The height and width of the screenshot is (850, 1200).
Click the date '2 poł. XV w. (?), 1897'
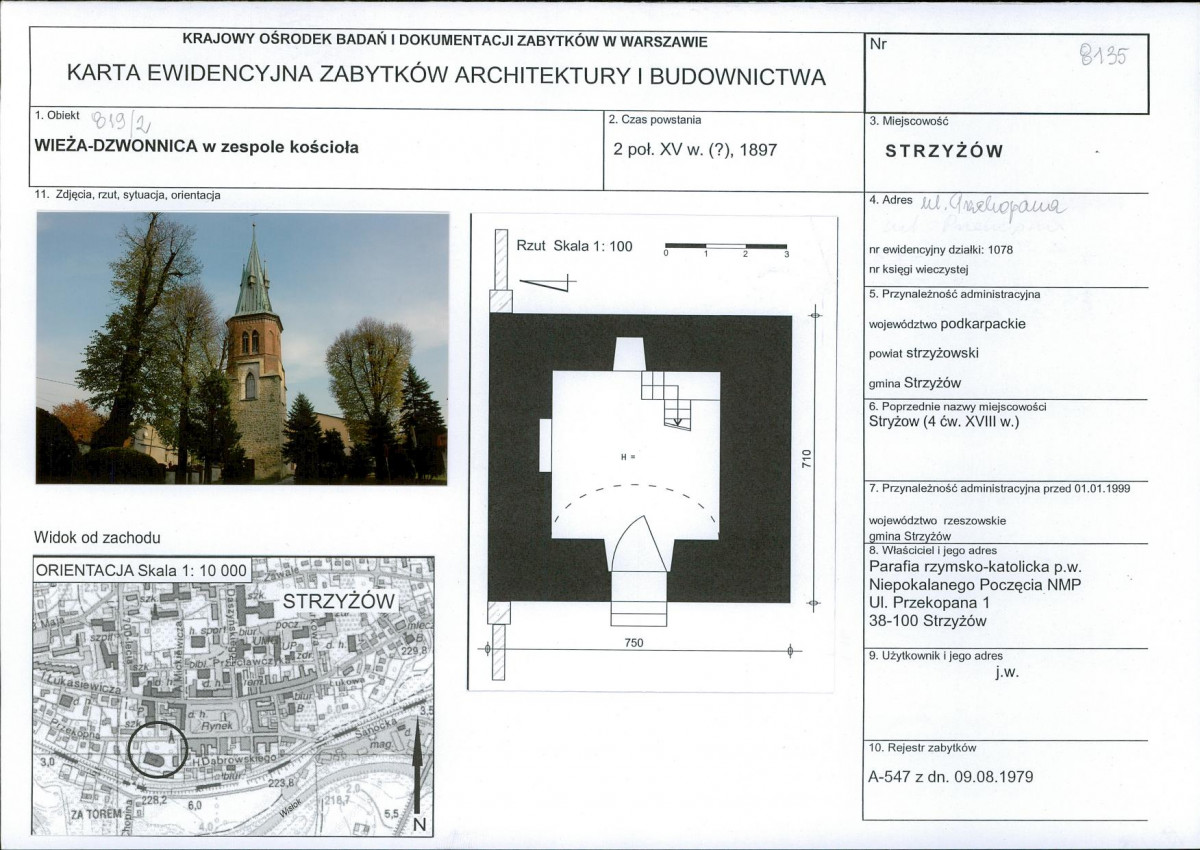coord(695,150)
